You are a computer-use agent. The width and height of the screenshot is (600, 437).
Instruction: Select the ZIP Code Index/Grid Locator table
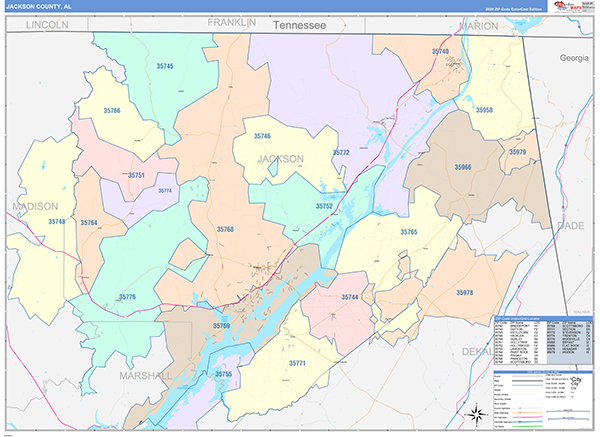543,340
